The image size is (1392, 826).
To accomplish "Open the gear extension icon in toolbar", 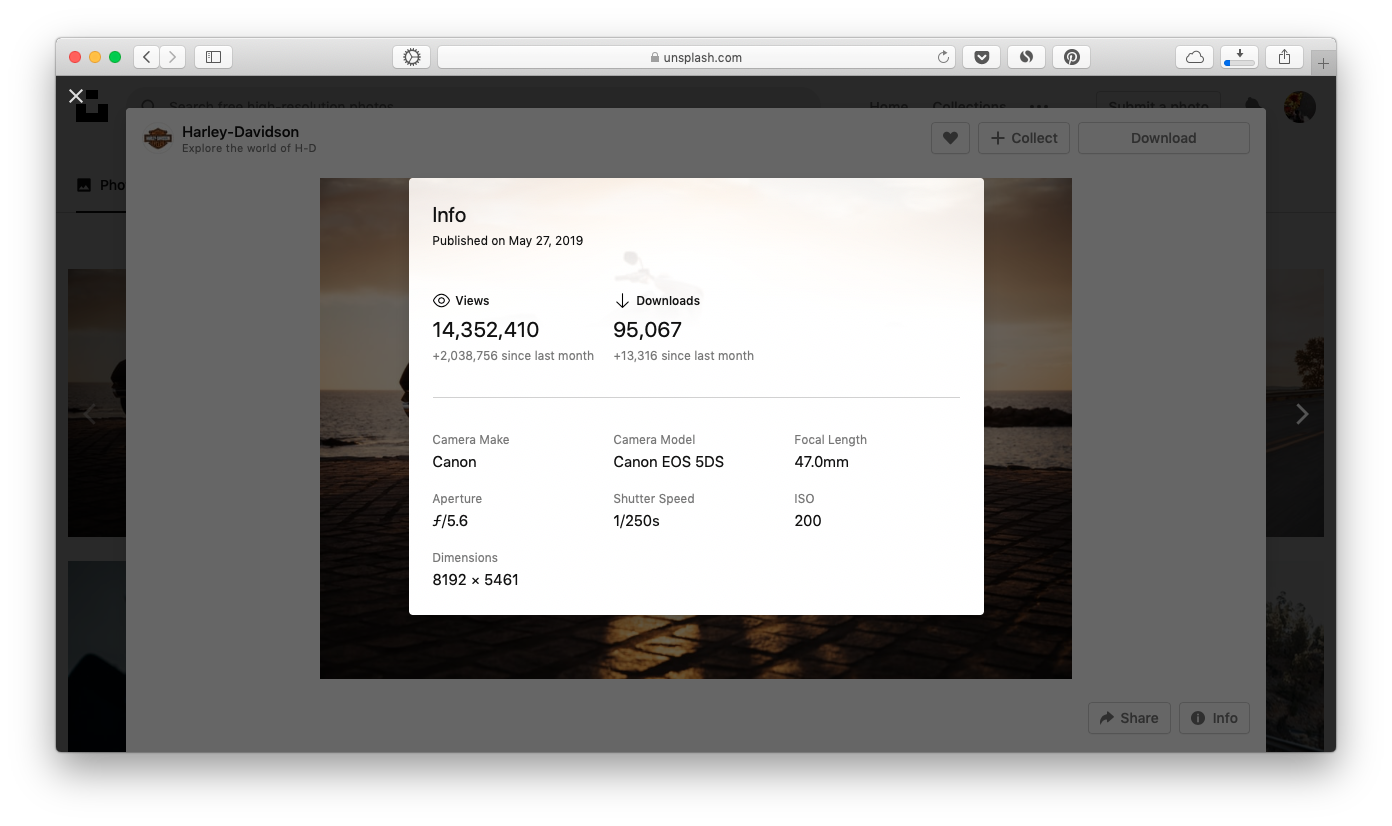I will pos(412,57).
